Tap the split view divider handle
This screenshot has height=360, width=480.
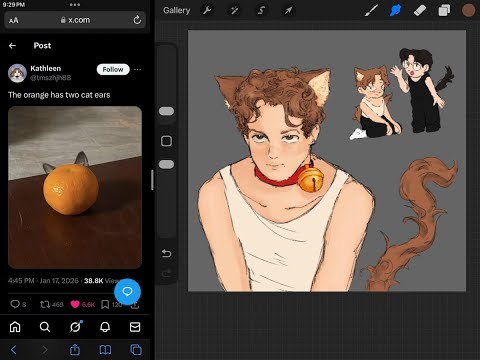152,180
